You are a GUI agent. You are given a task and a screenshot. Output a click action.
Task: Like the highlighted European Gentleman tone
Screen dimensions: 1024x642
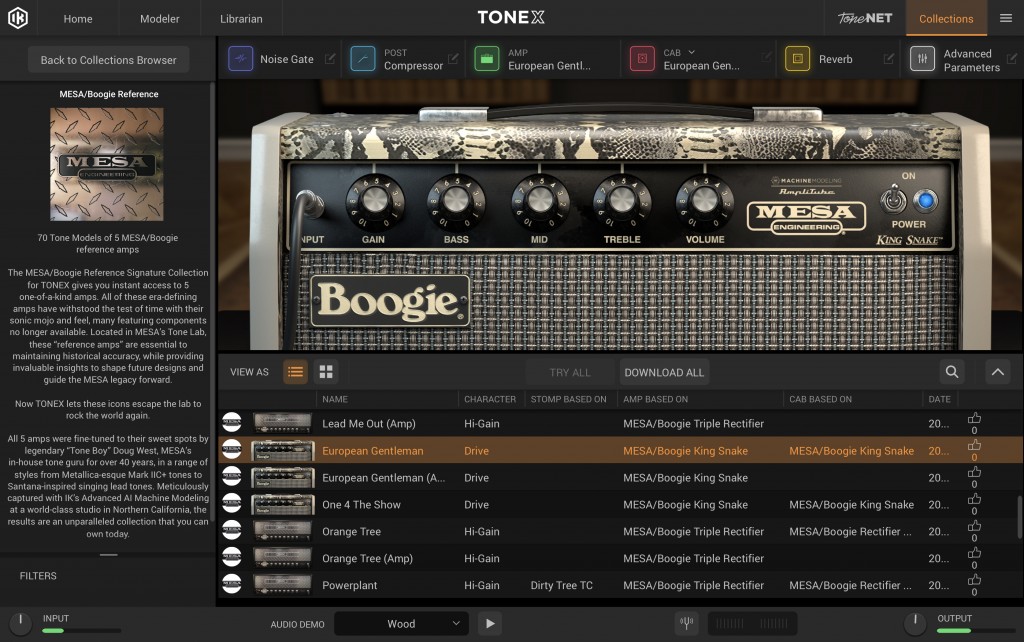974,445
